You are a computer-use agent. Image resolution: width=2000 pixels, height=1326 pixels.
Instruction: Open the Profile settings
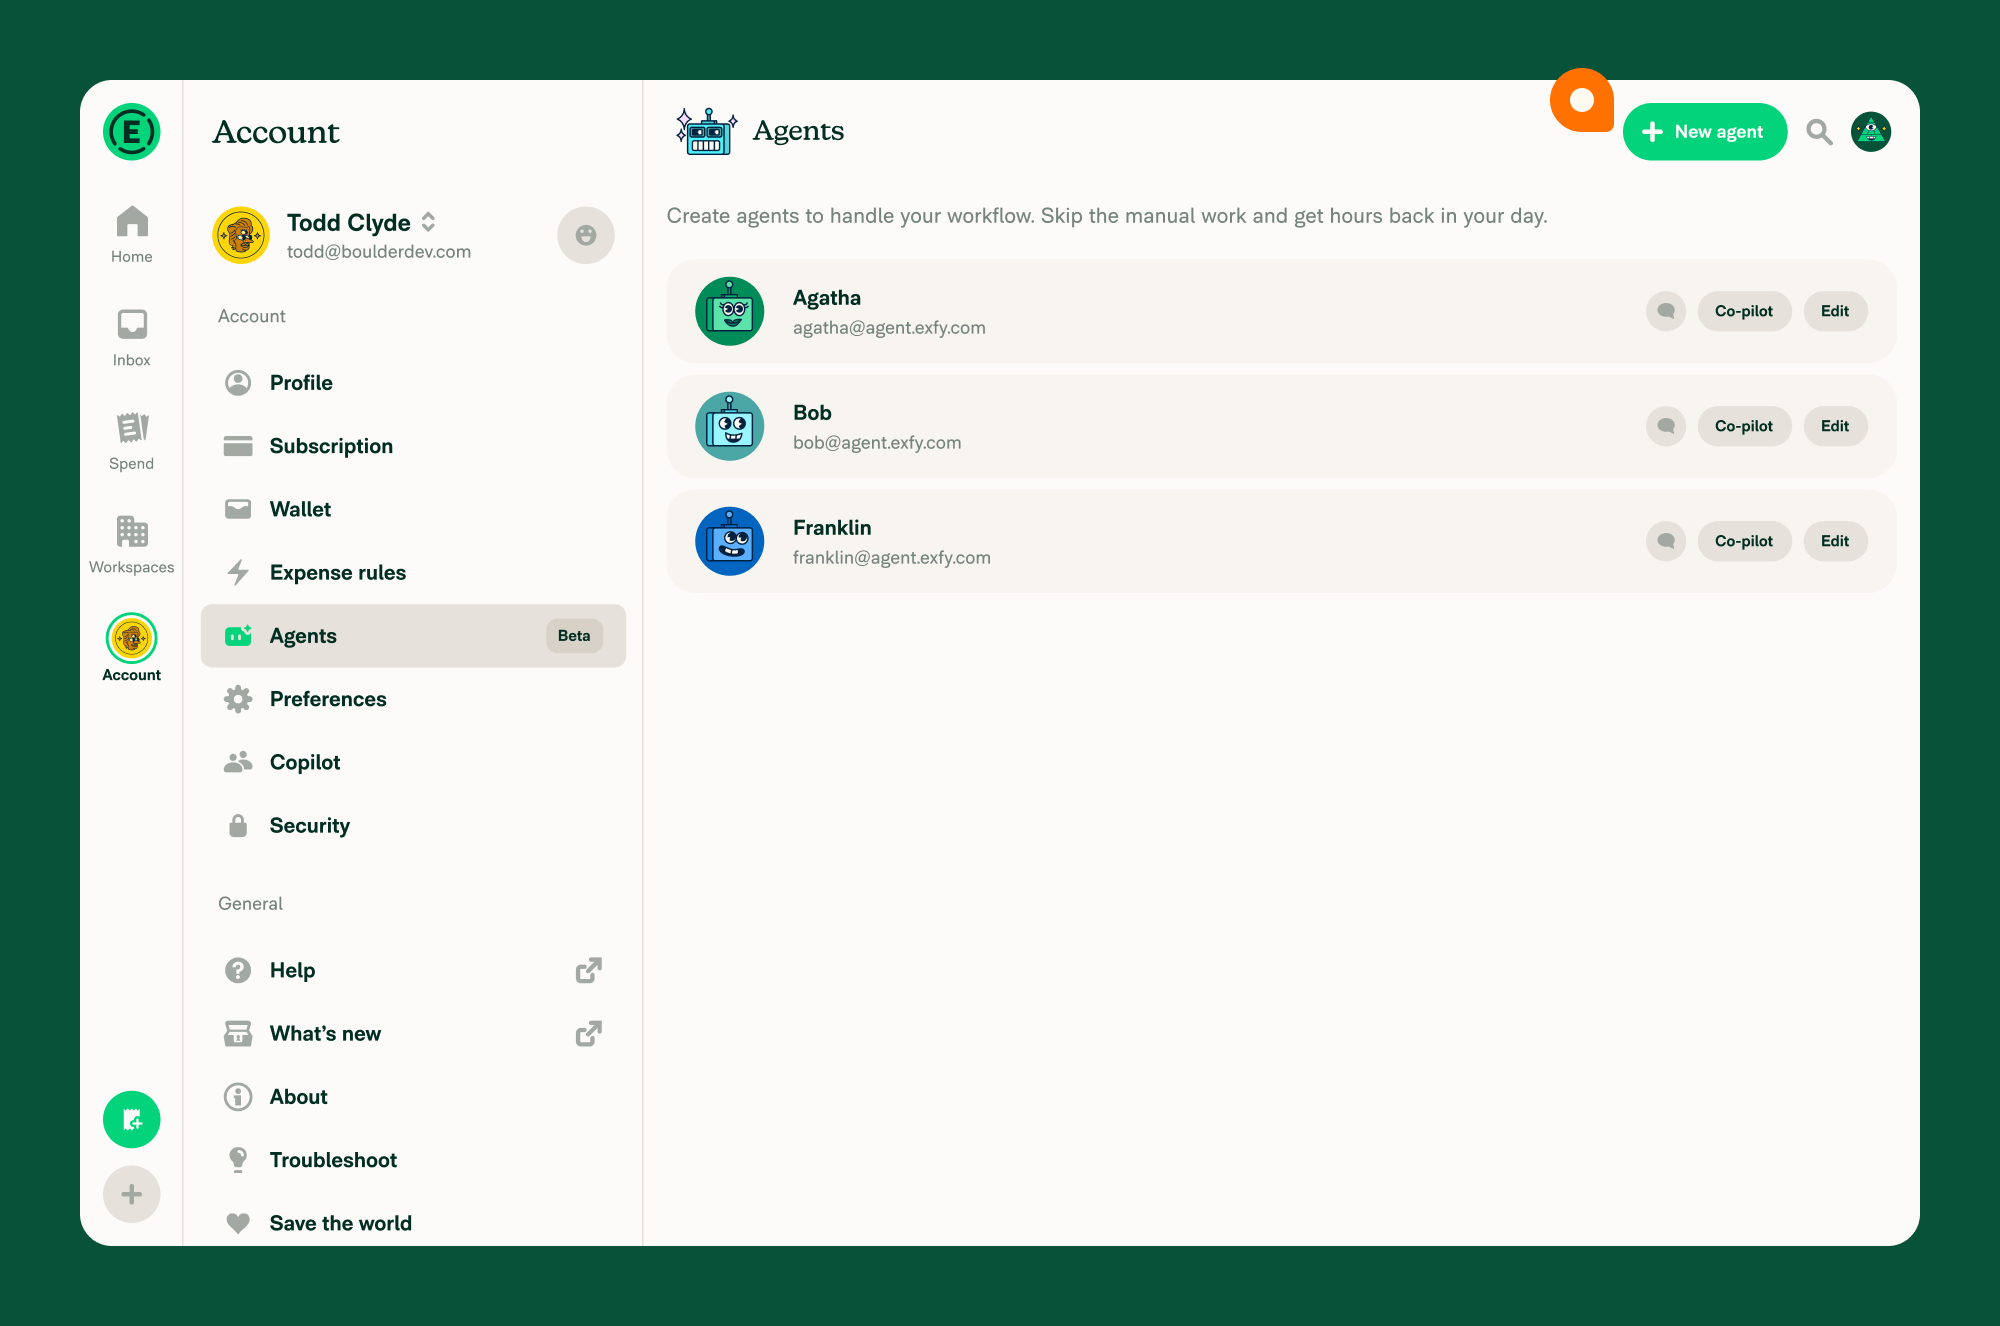413,383
